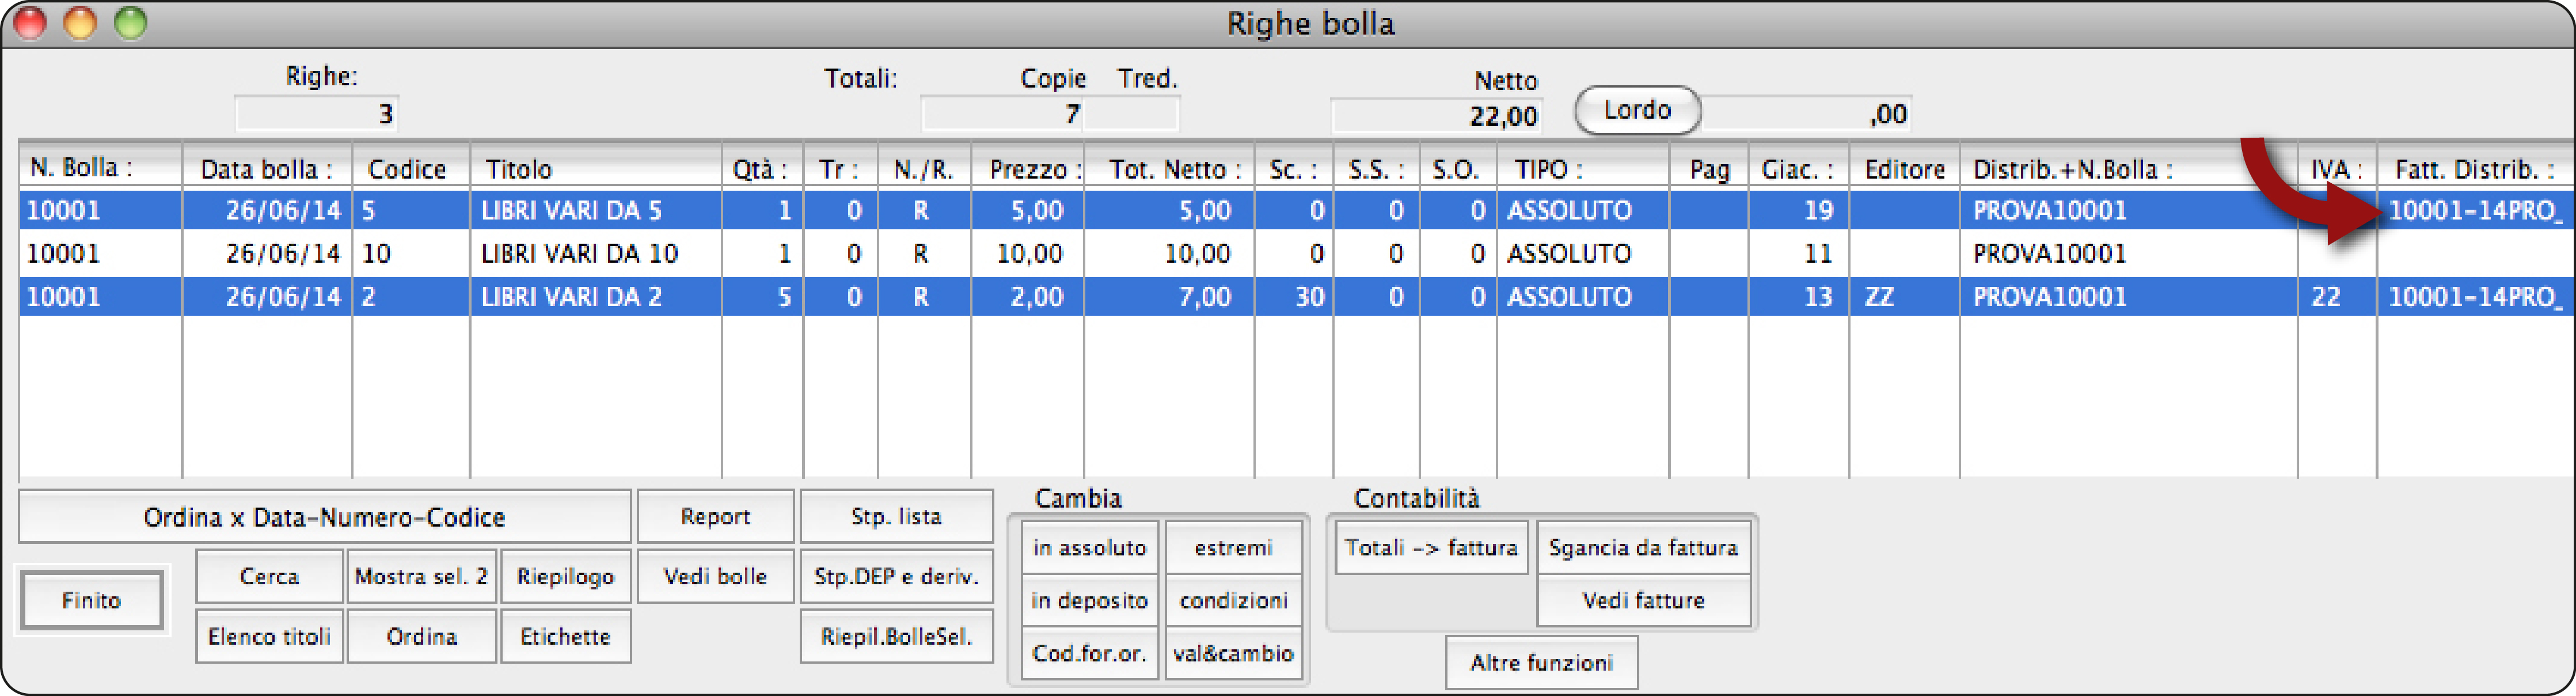Image resolution: width=2576 pixels, height=696 pixels.
Task: Open Riepilogo
Action: point(565,577)
